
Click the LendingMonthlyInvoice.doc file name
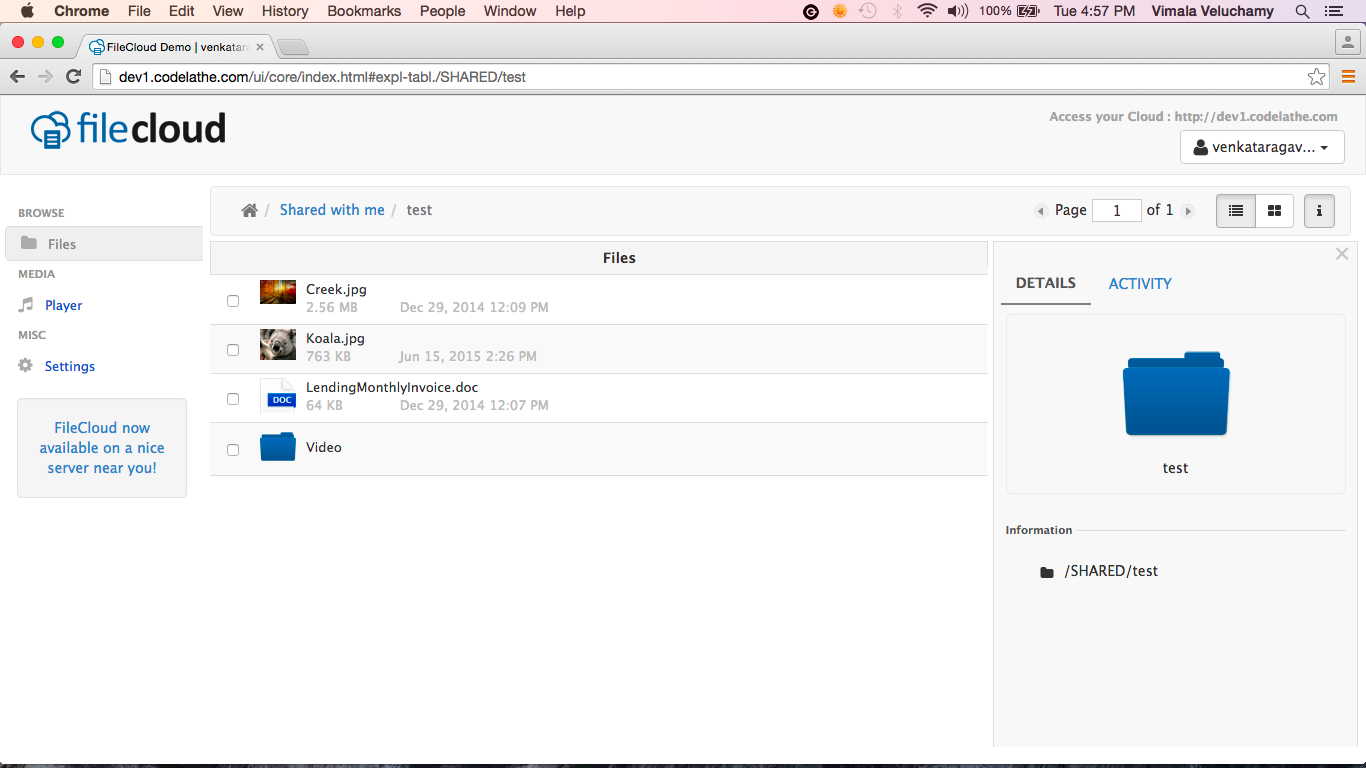click(392, 387)
